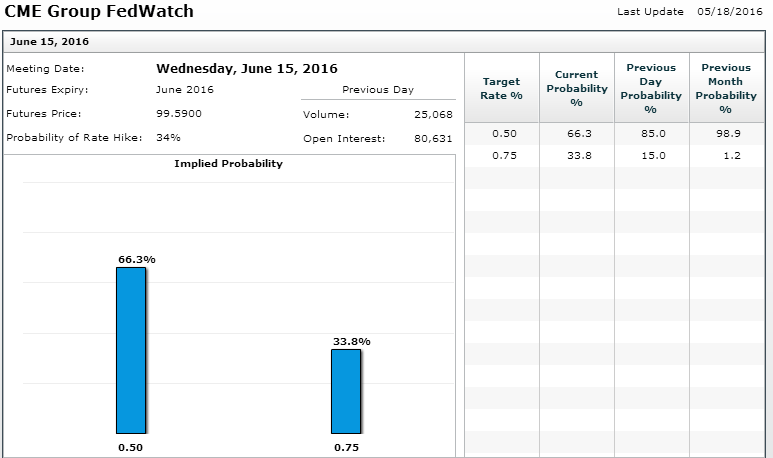The height and width of the screenshot is (458, 773).
Task: Click the 15.0 previous day probability cell
Action: 654,156
